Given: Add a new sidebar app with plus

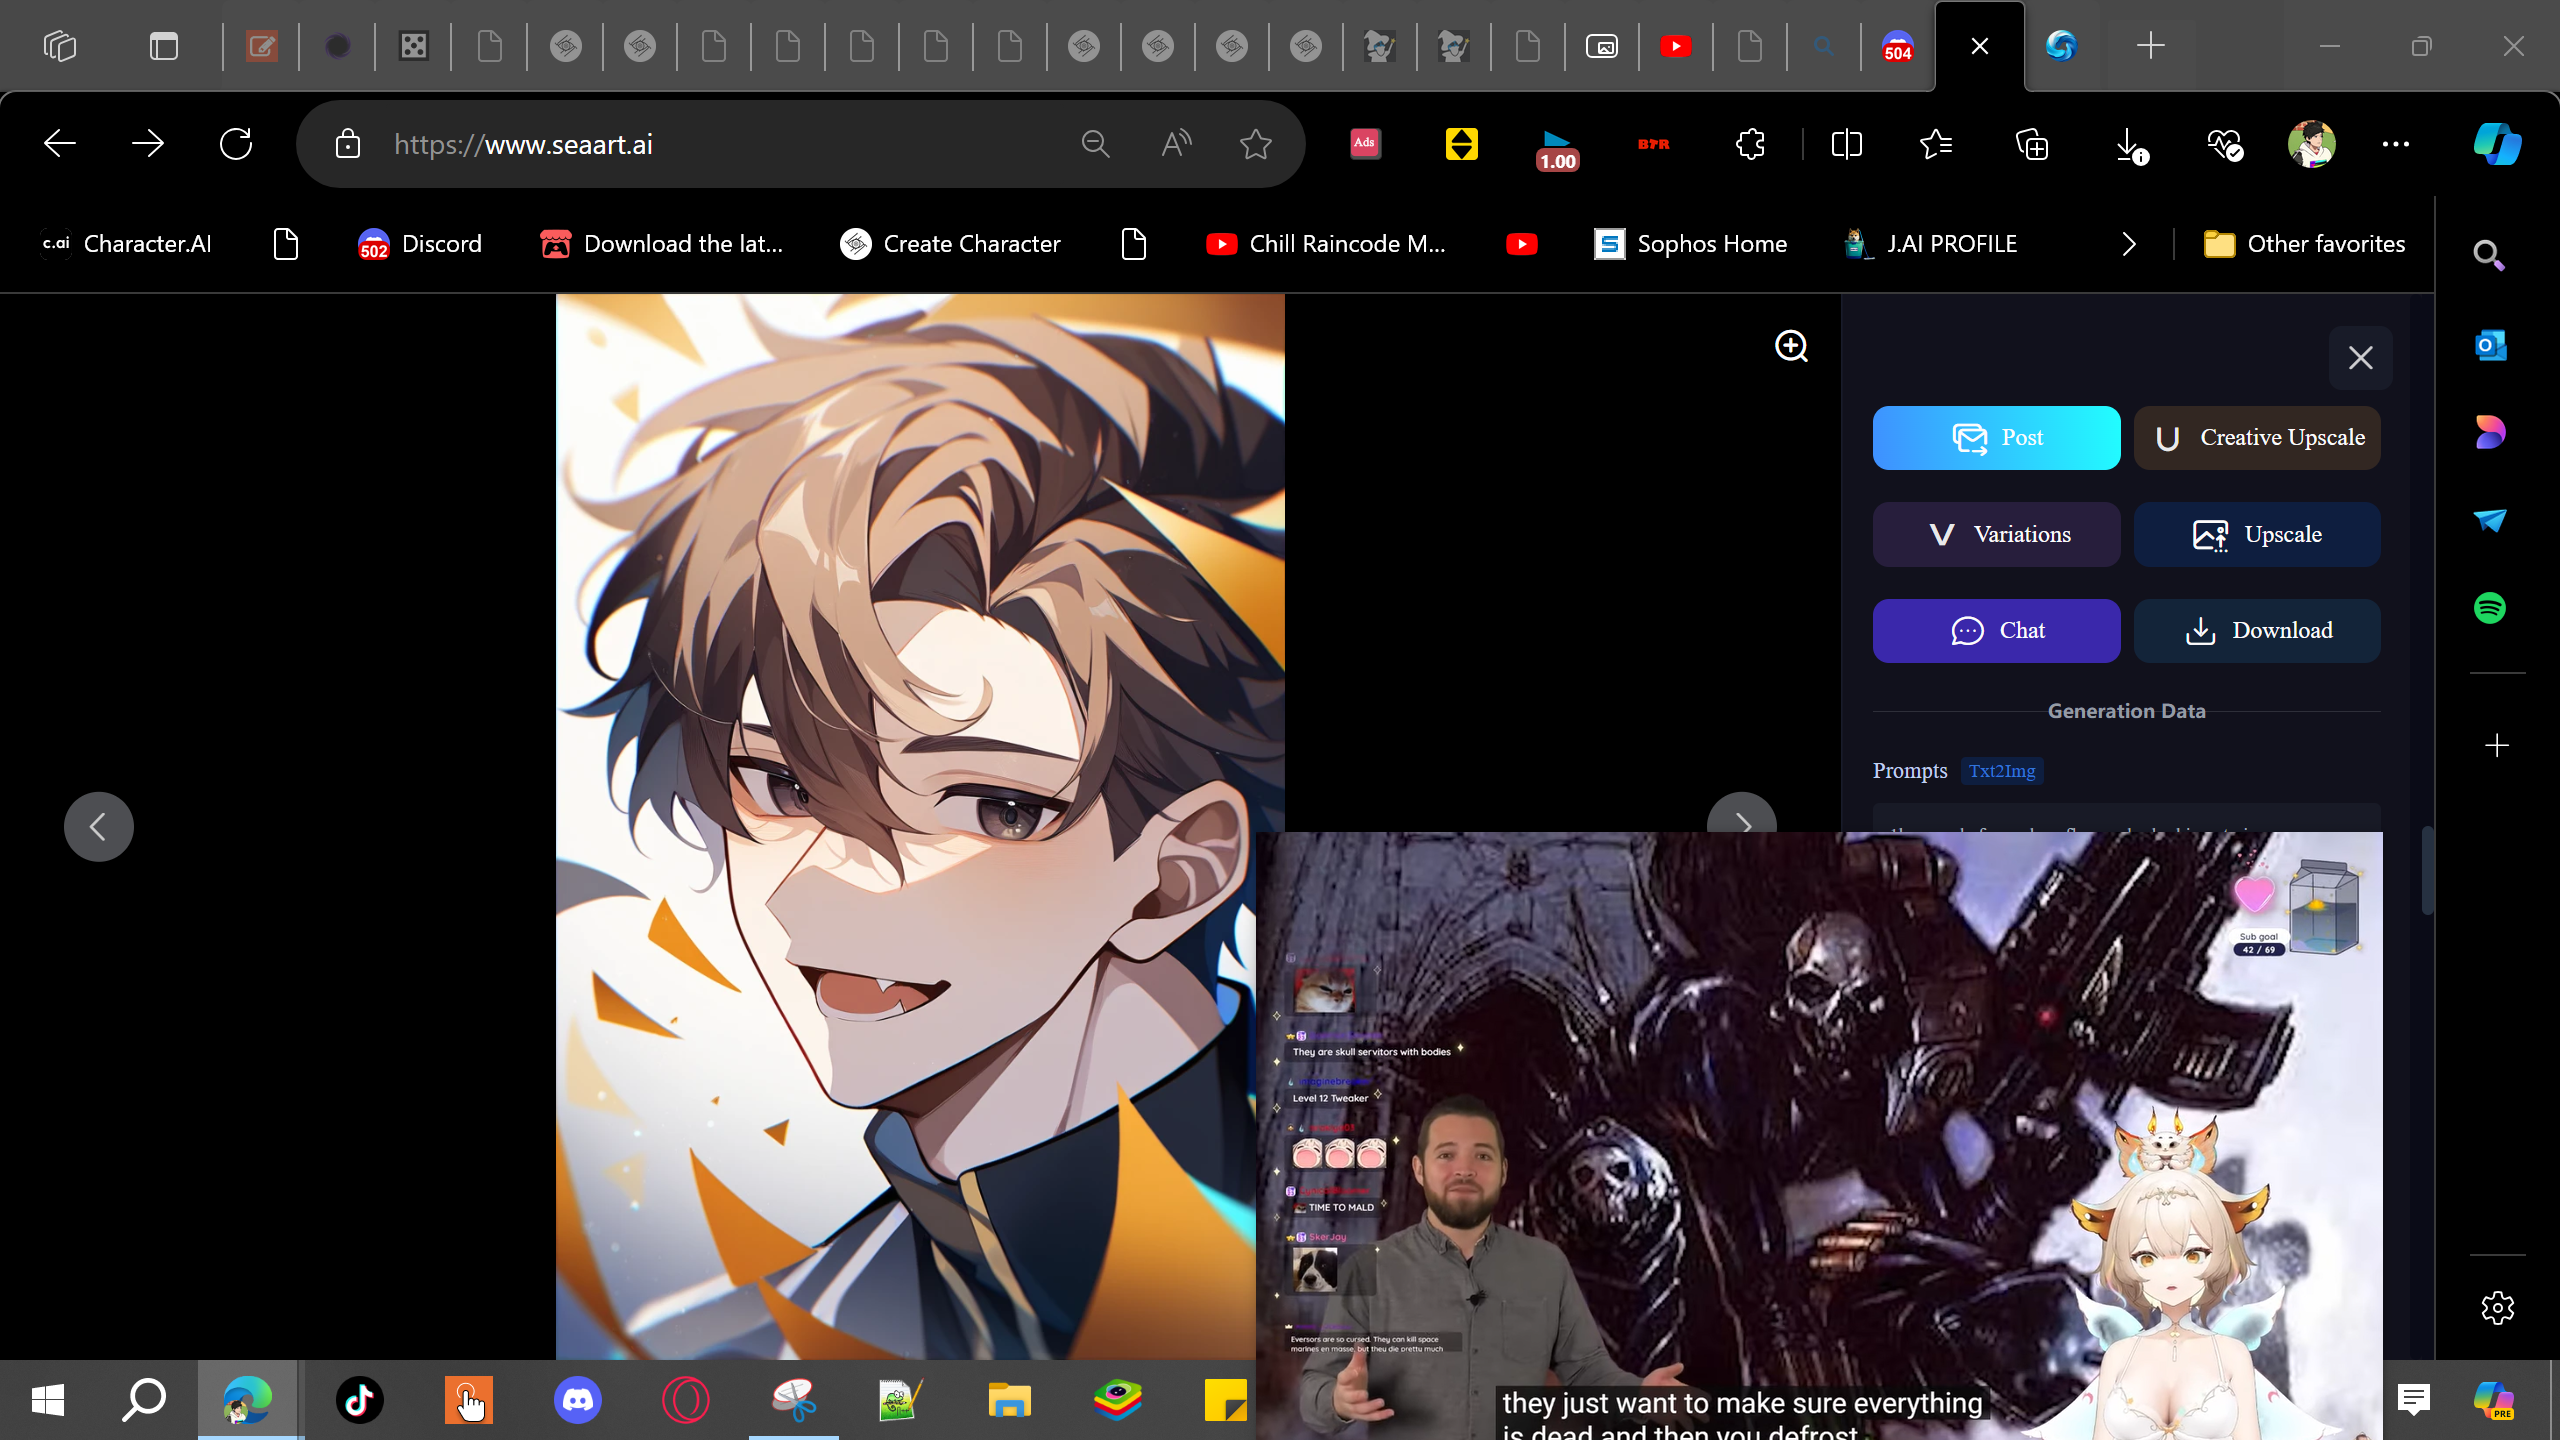Looking at the screenshot, I should coord(2497,746).
